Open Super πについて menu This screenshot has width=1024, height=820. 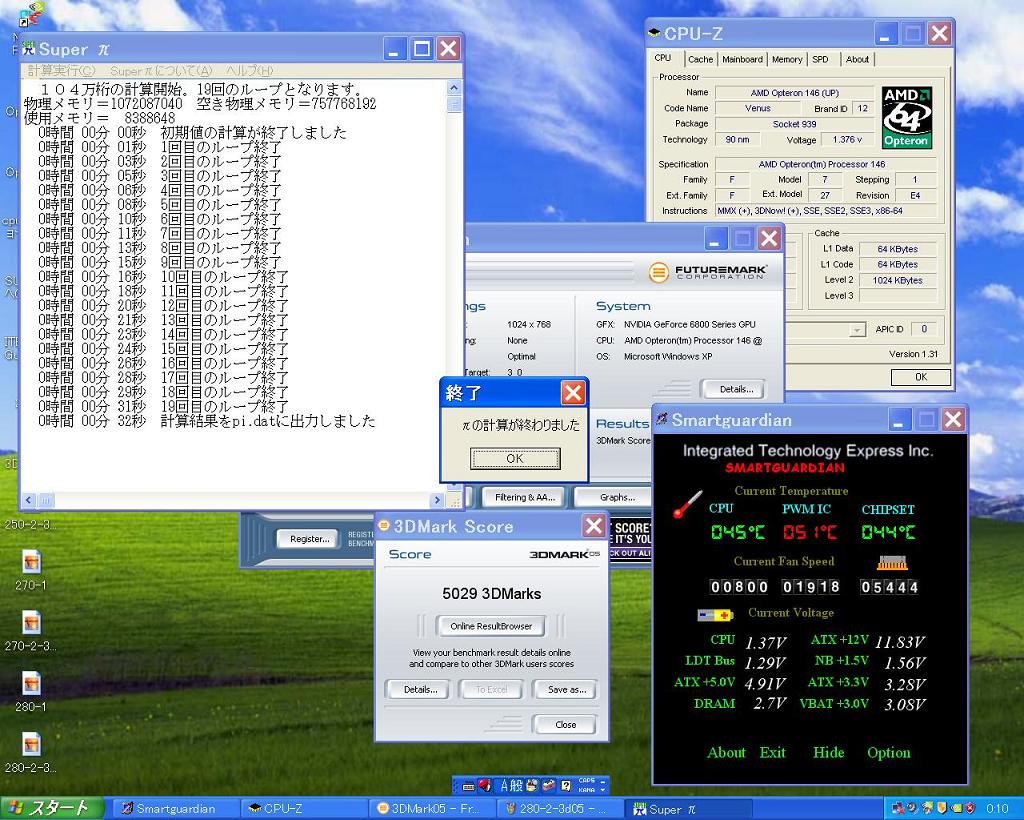(161, 71)
